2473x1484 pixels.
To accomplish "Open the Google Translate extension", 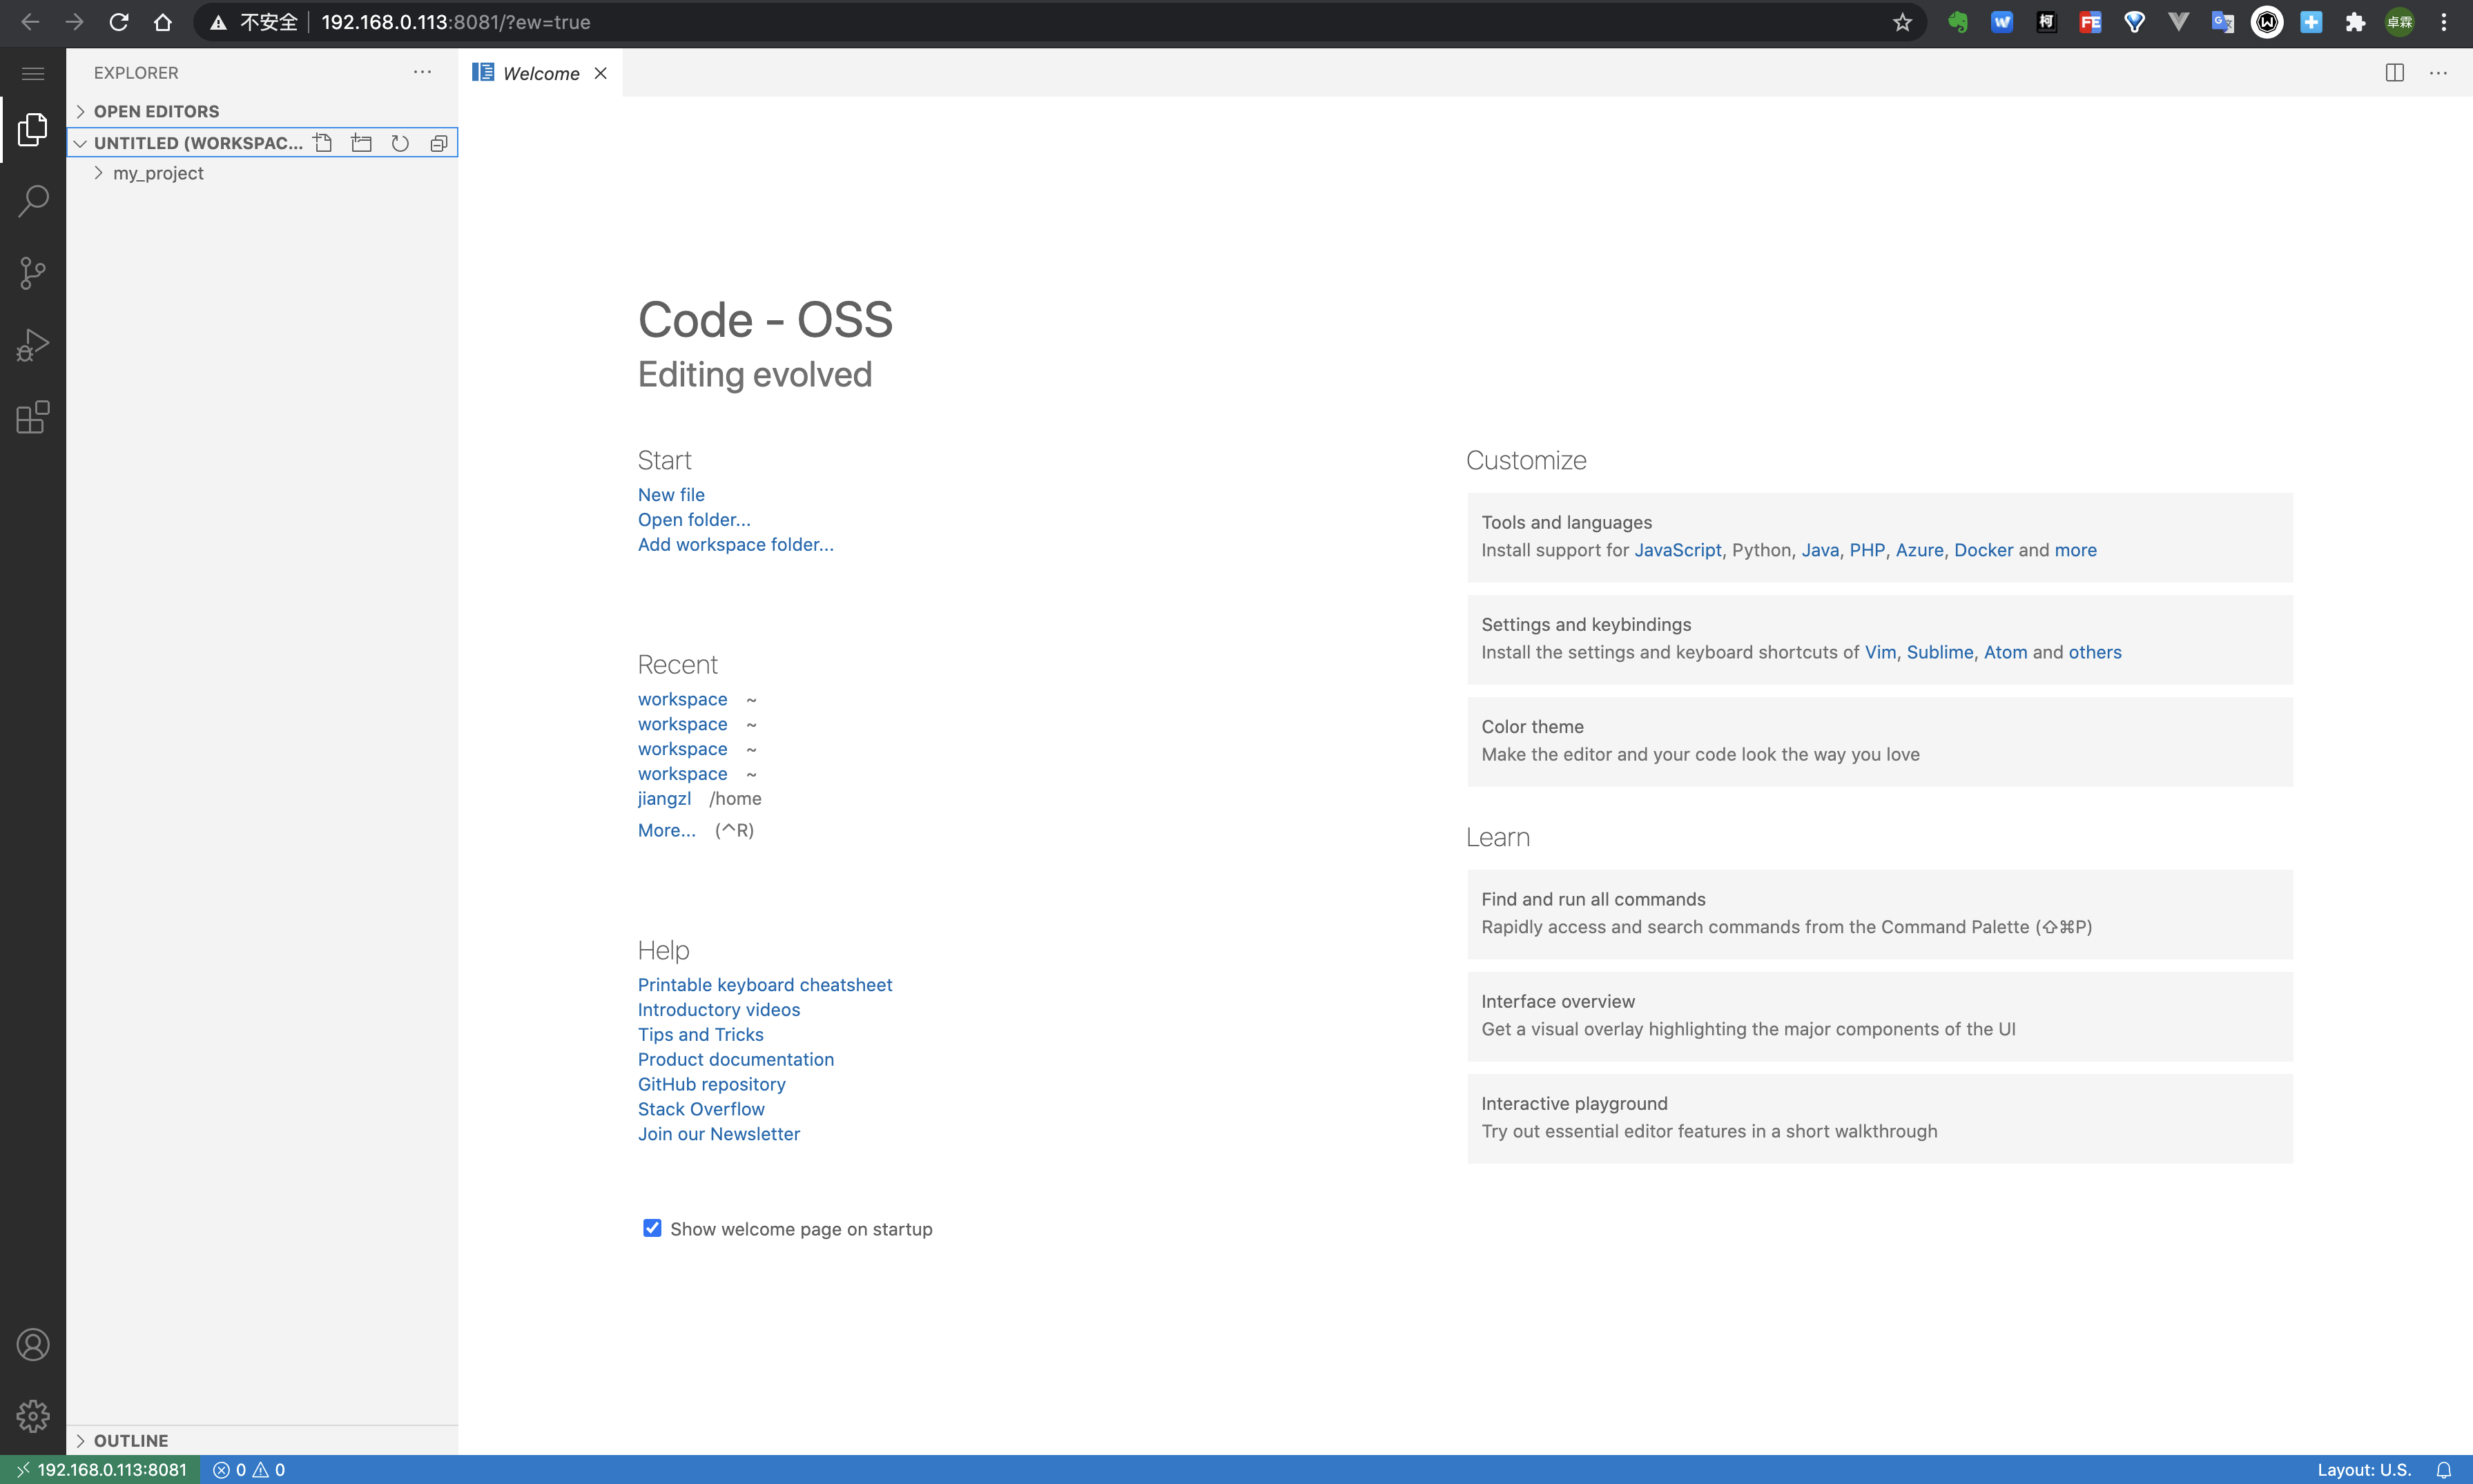I will [2223, 22].
